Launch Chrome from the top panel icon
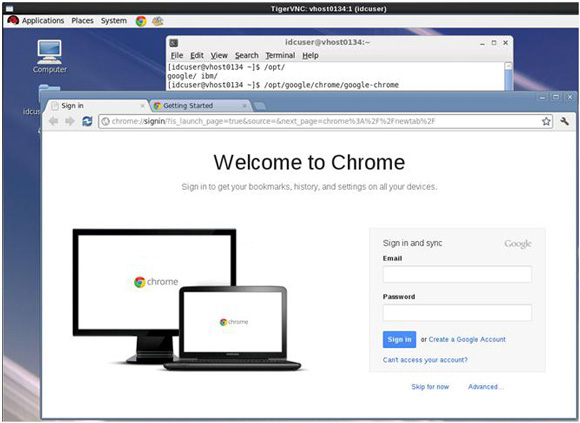The width and height of the screenshot is (580, 423). click(141, 21)
